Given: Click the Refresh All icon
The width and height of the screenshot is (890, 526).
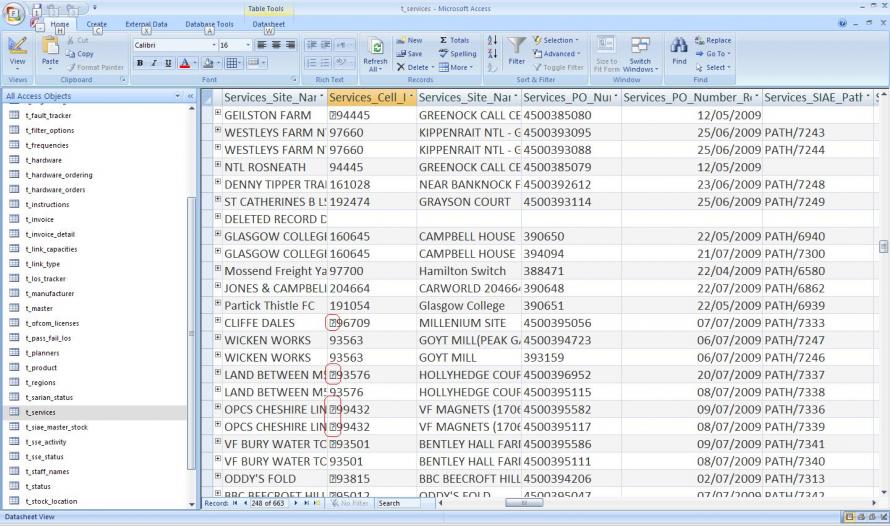Looking at the screenshot, I should point(376,51).
